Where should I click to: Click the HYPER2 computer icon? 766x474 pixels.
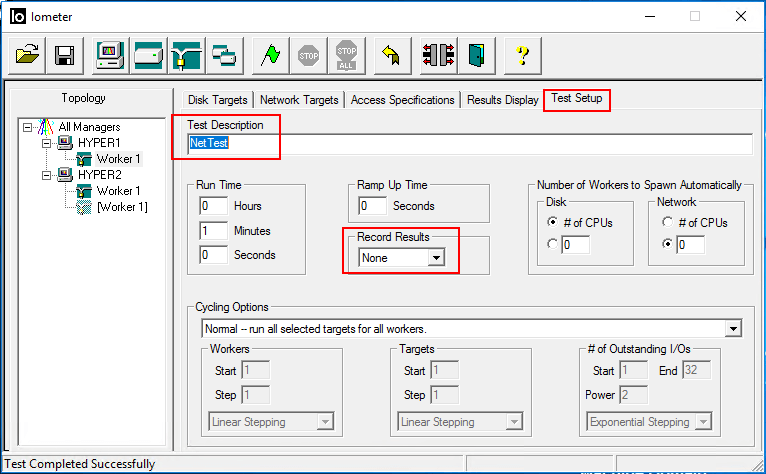pyautogui.click(x=64, y=174)
